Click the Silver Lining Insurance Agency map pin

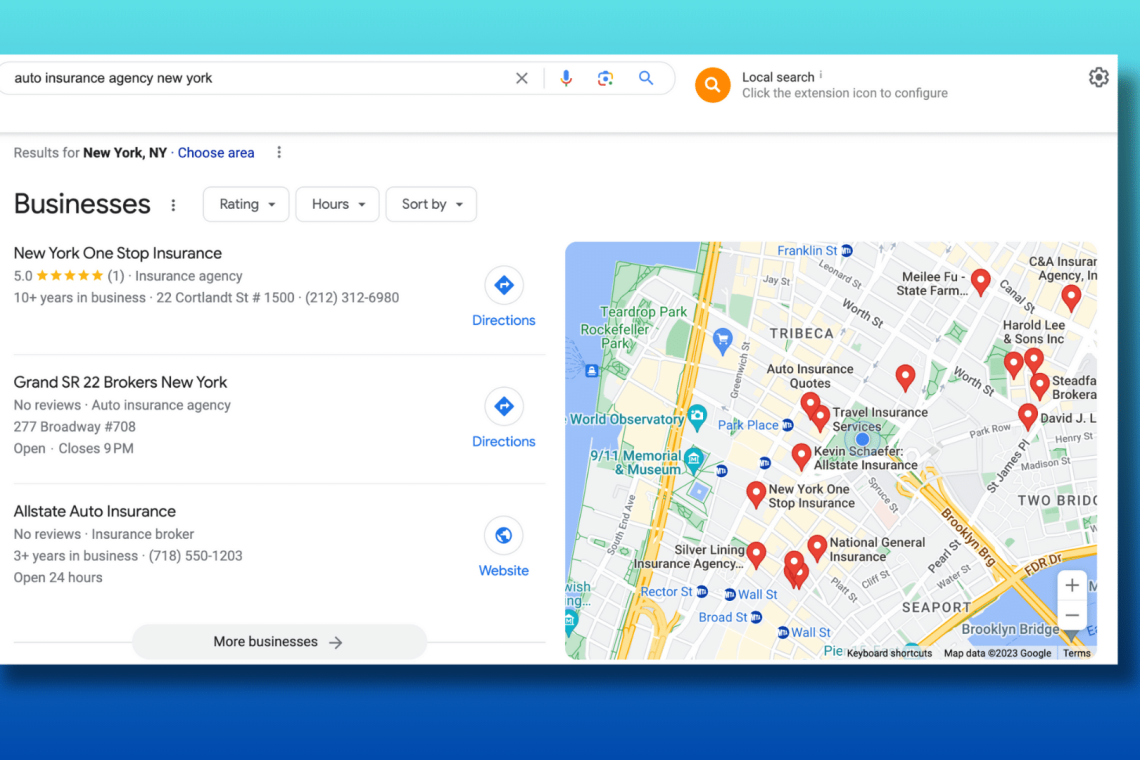click(x=756, y=555)
